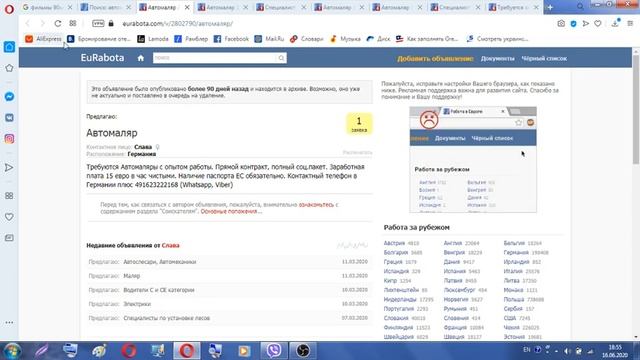The height and width of the screenshot is (360, 640).
Task: Open country link 'Германия'
Action: [x=516, y=252]
